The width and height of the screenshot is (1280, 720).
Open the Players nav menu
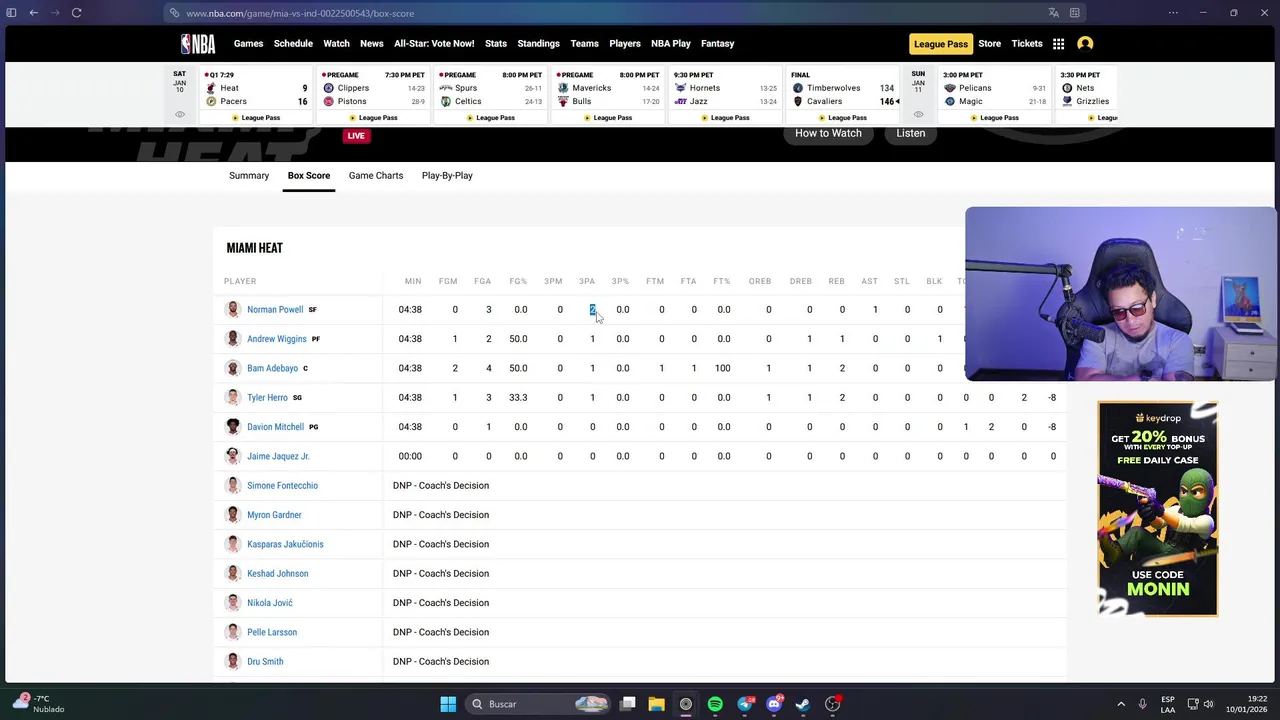tap(625, 44)
